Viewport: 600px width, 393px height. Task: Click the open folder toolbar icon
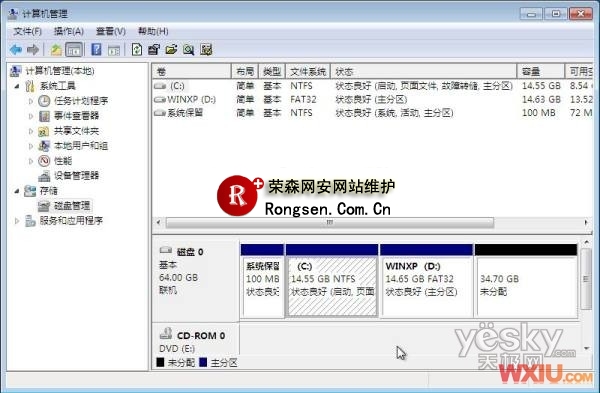click(x=171, y=50)
